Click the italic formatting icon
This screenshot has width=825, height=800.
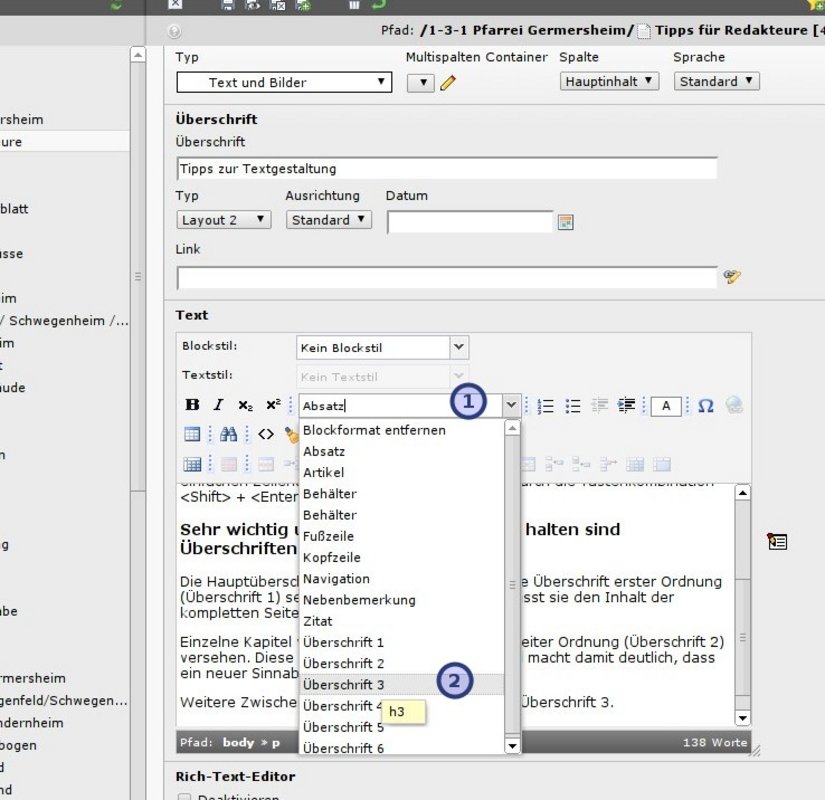point(218,405)
